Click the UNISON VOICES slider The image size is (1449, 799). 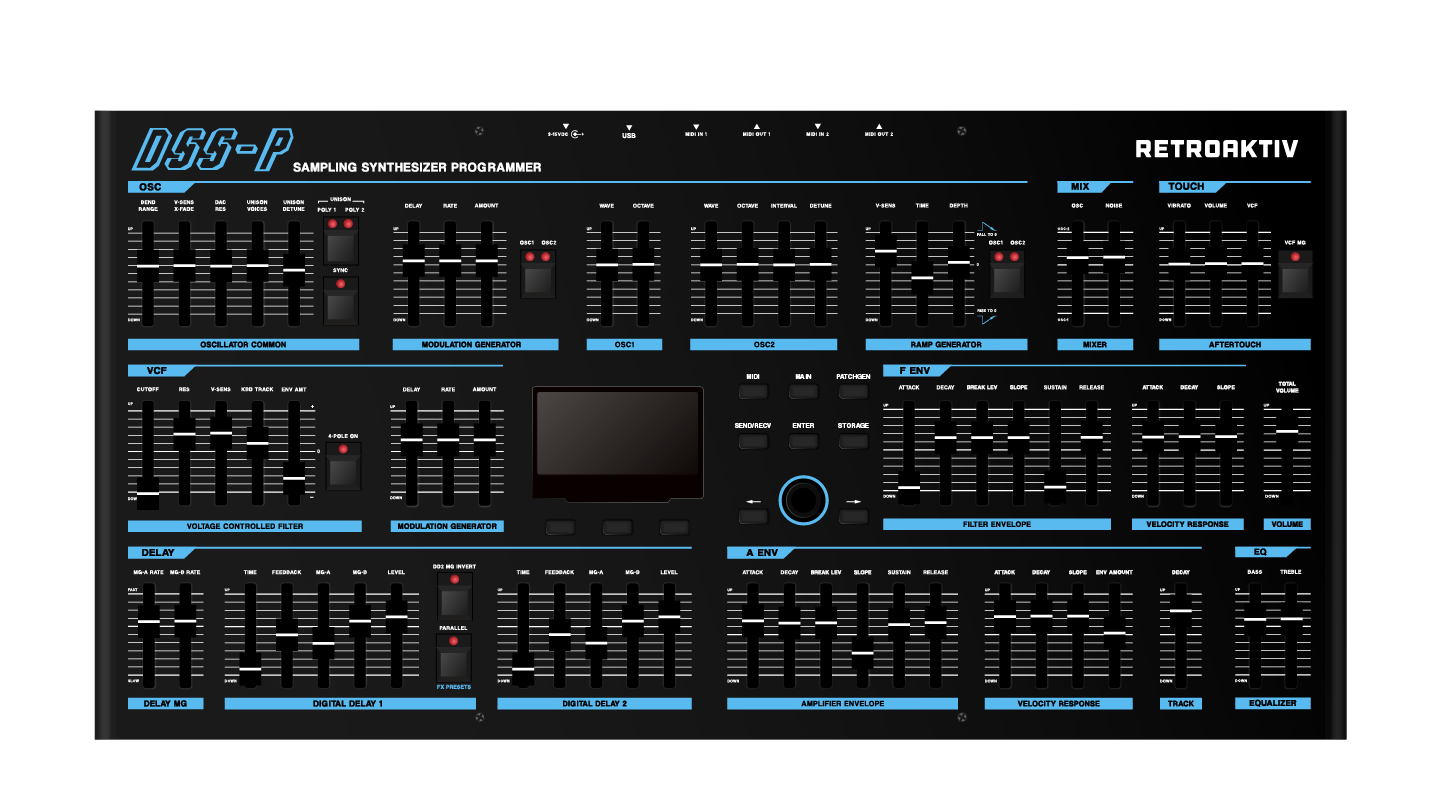click(257, 273)
